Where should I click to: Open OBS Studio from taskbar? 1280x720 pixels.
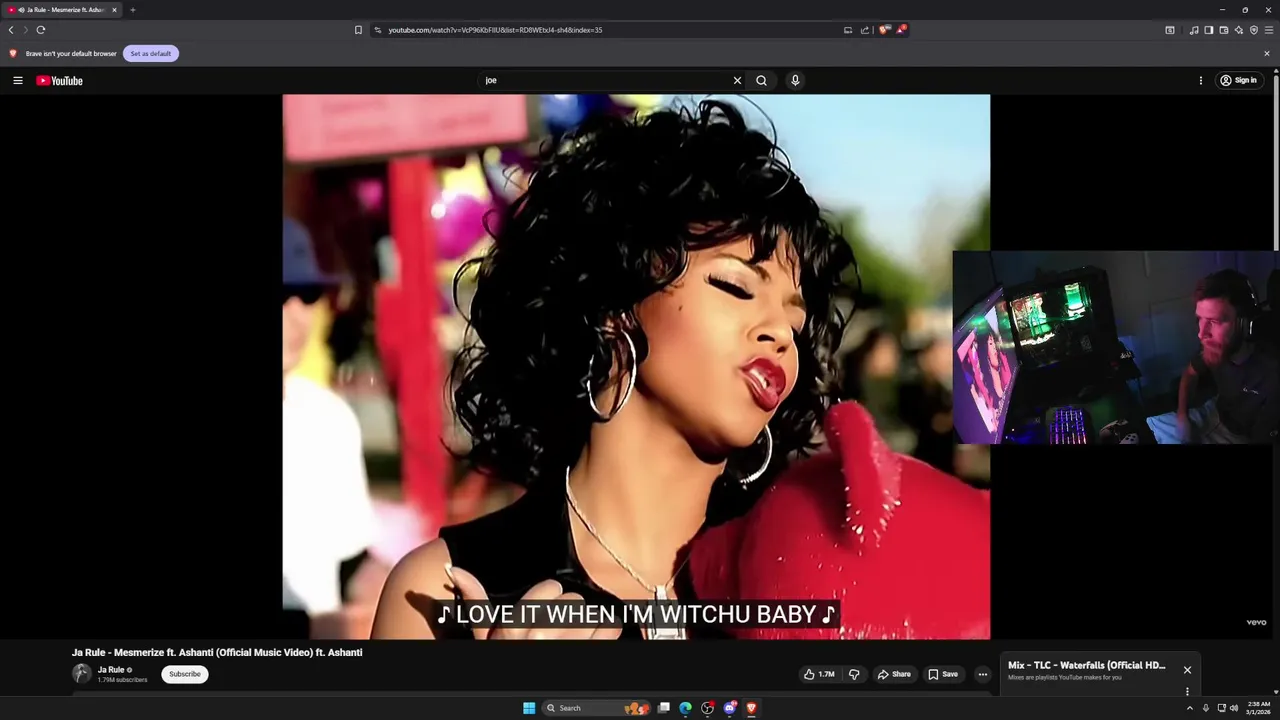(x=707, y=708)
